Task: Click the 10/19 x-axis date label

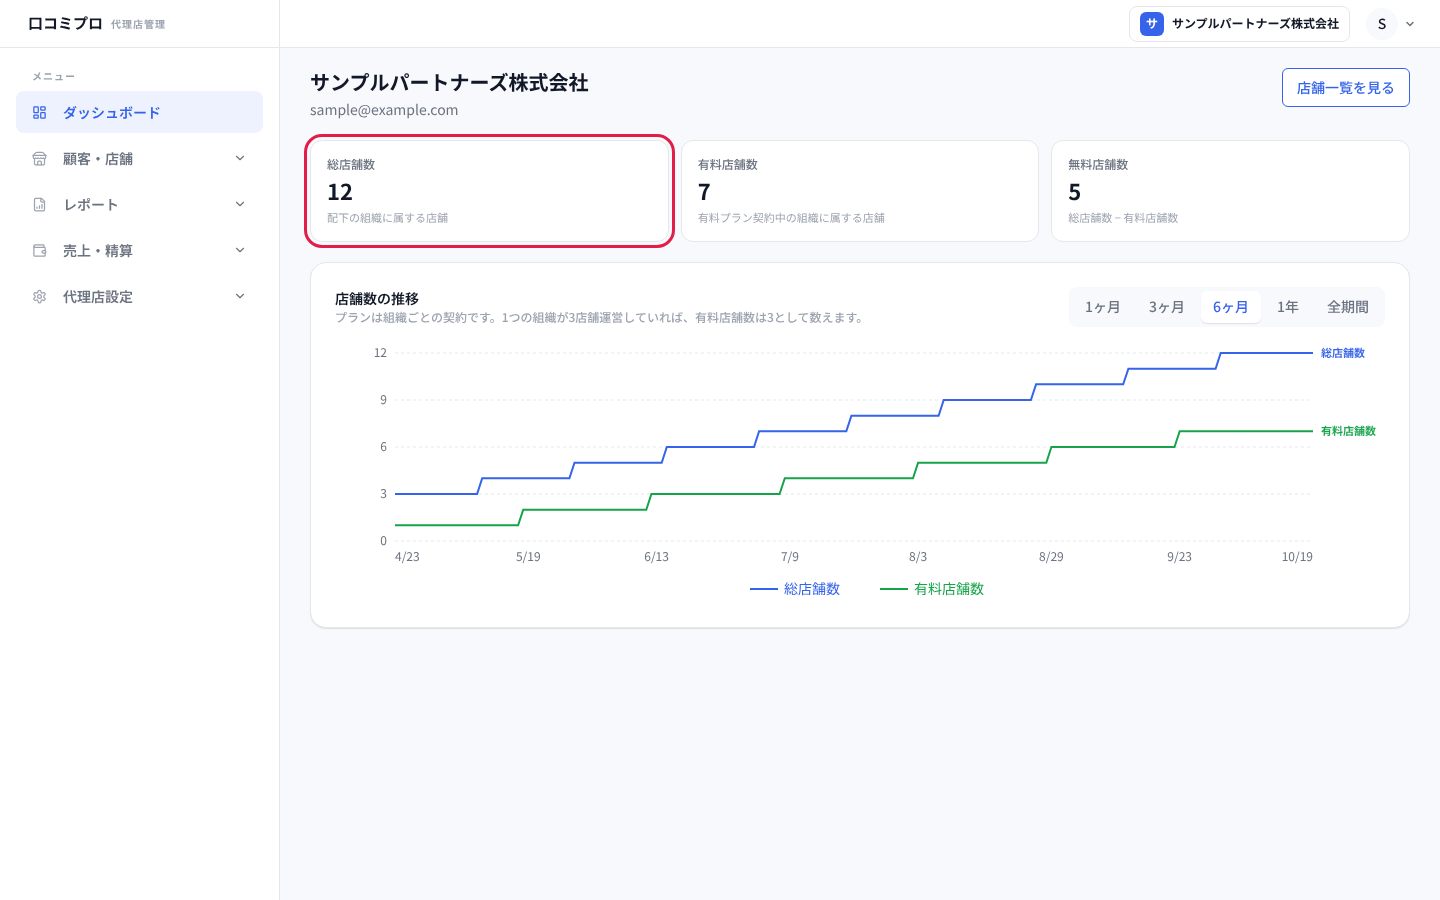Action: [1297, 557]
